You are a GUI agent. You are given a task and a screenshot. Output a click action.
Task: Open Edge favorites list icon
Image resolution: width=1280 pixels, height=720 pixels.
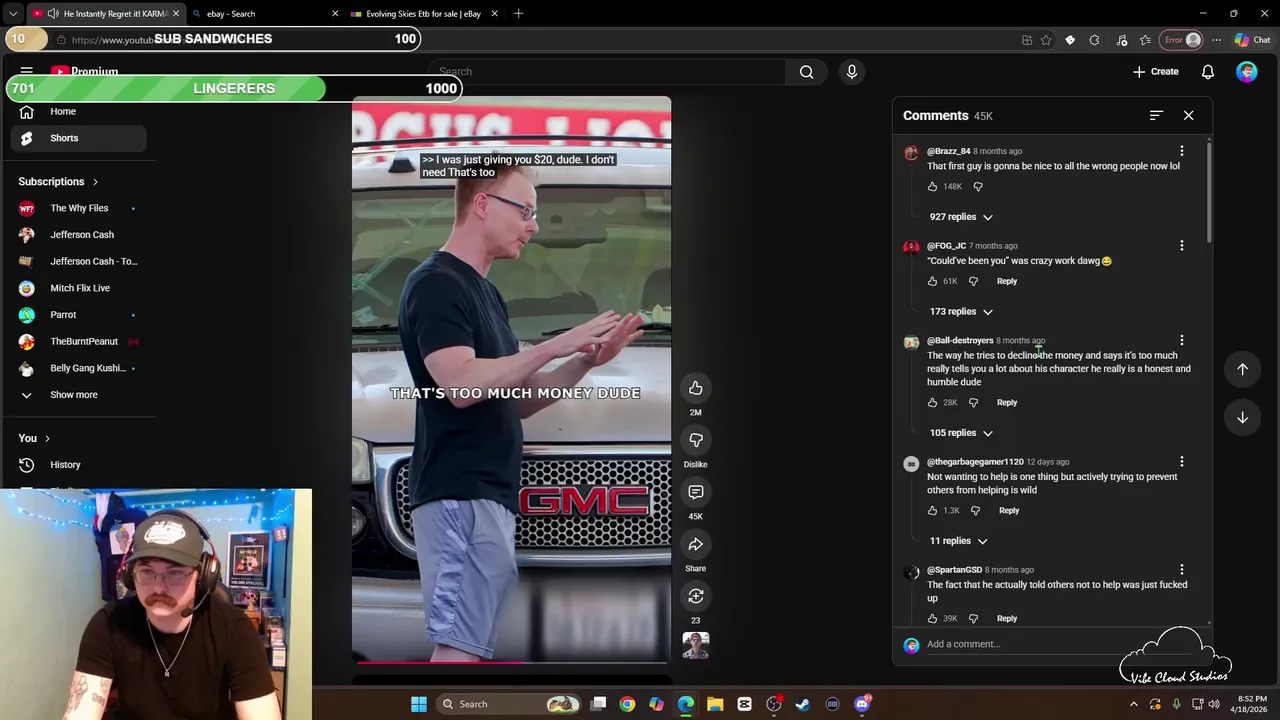1145,40
